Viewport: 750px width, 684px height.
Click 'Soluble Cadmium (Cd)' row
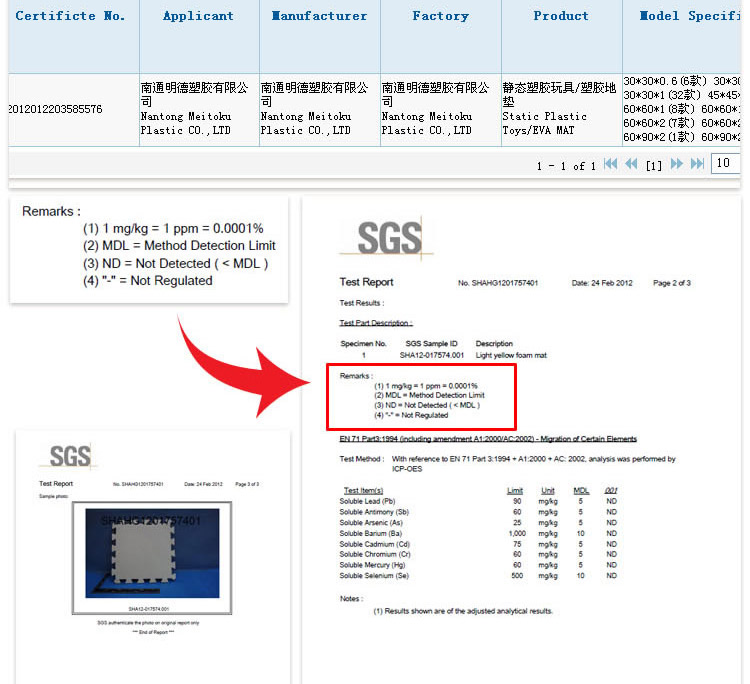[x=478, y=544]
